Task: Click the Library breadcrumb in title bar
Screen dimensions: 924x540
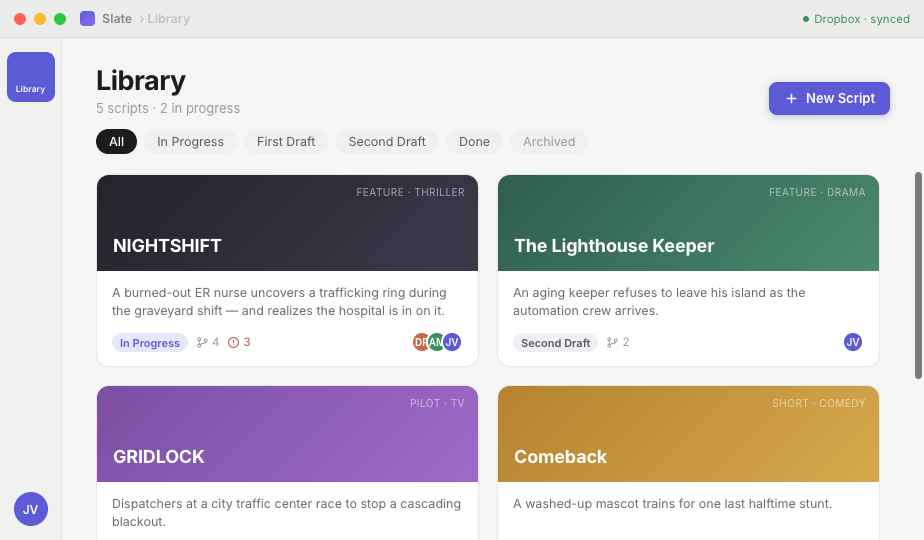Action: pos(169,19)
